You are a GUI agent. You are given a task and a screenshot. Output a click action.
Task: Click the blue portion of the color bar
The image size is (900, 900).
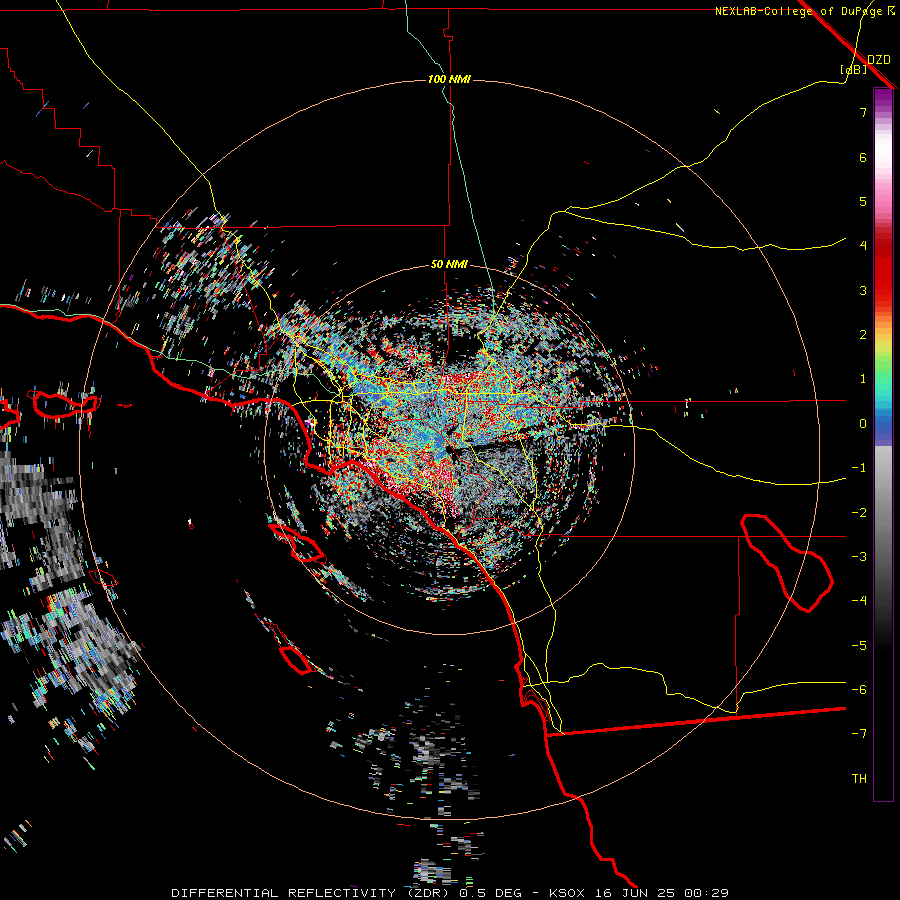[x=883, y=428]
